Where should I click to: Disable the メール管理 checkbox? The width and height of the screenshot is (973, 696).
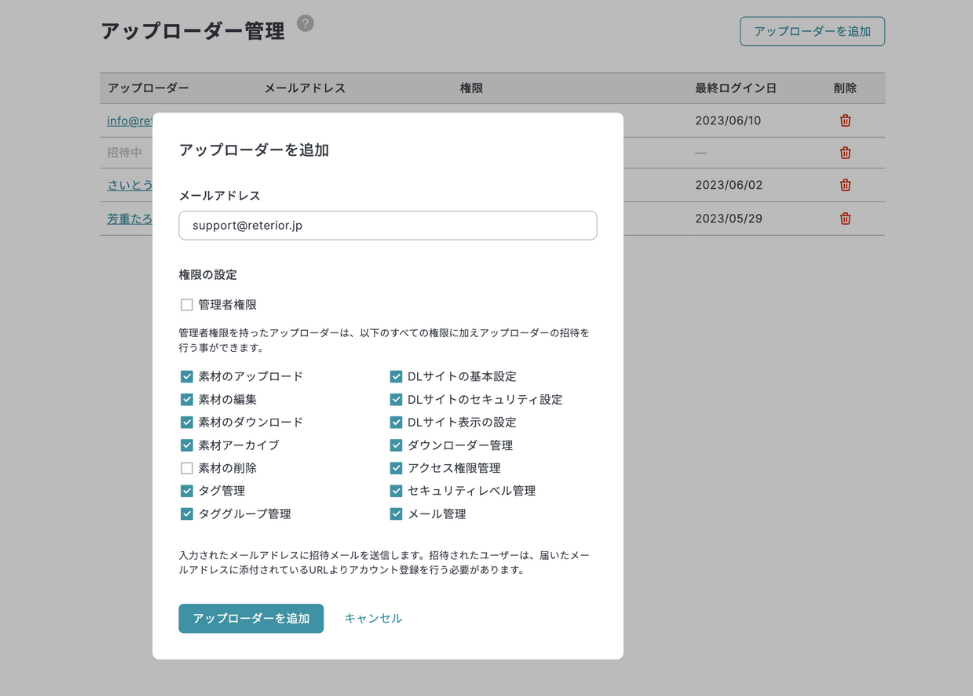tap(396, 514)
